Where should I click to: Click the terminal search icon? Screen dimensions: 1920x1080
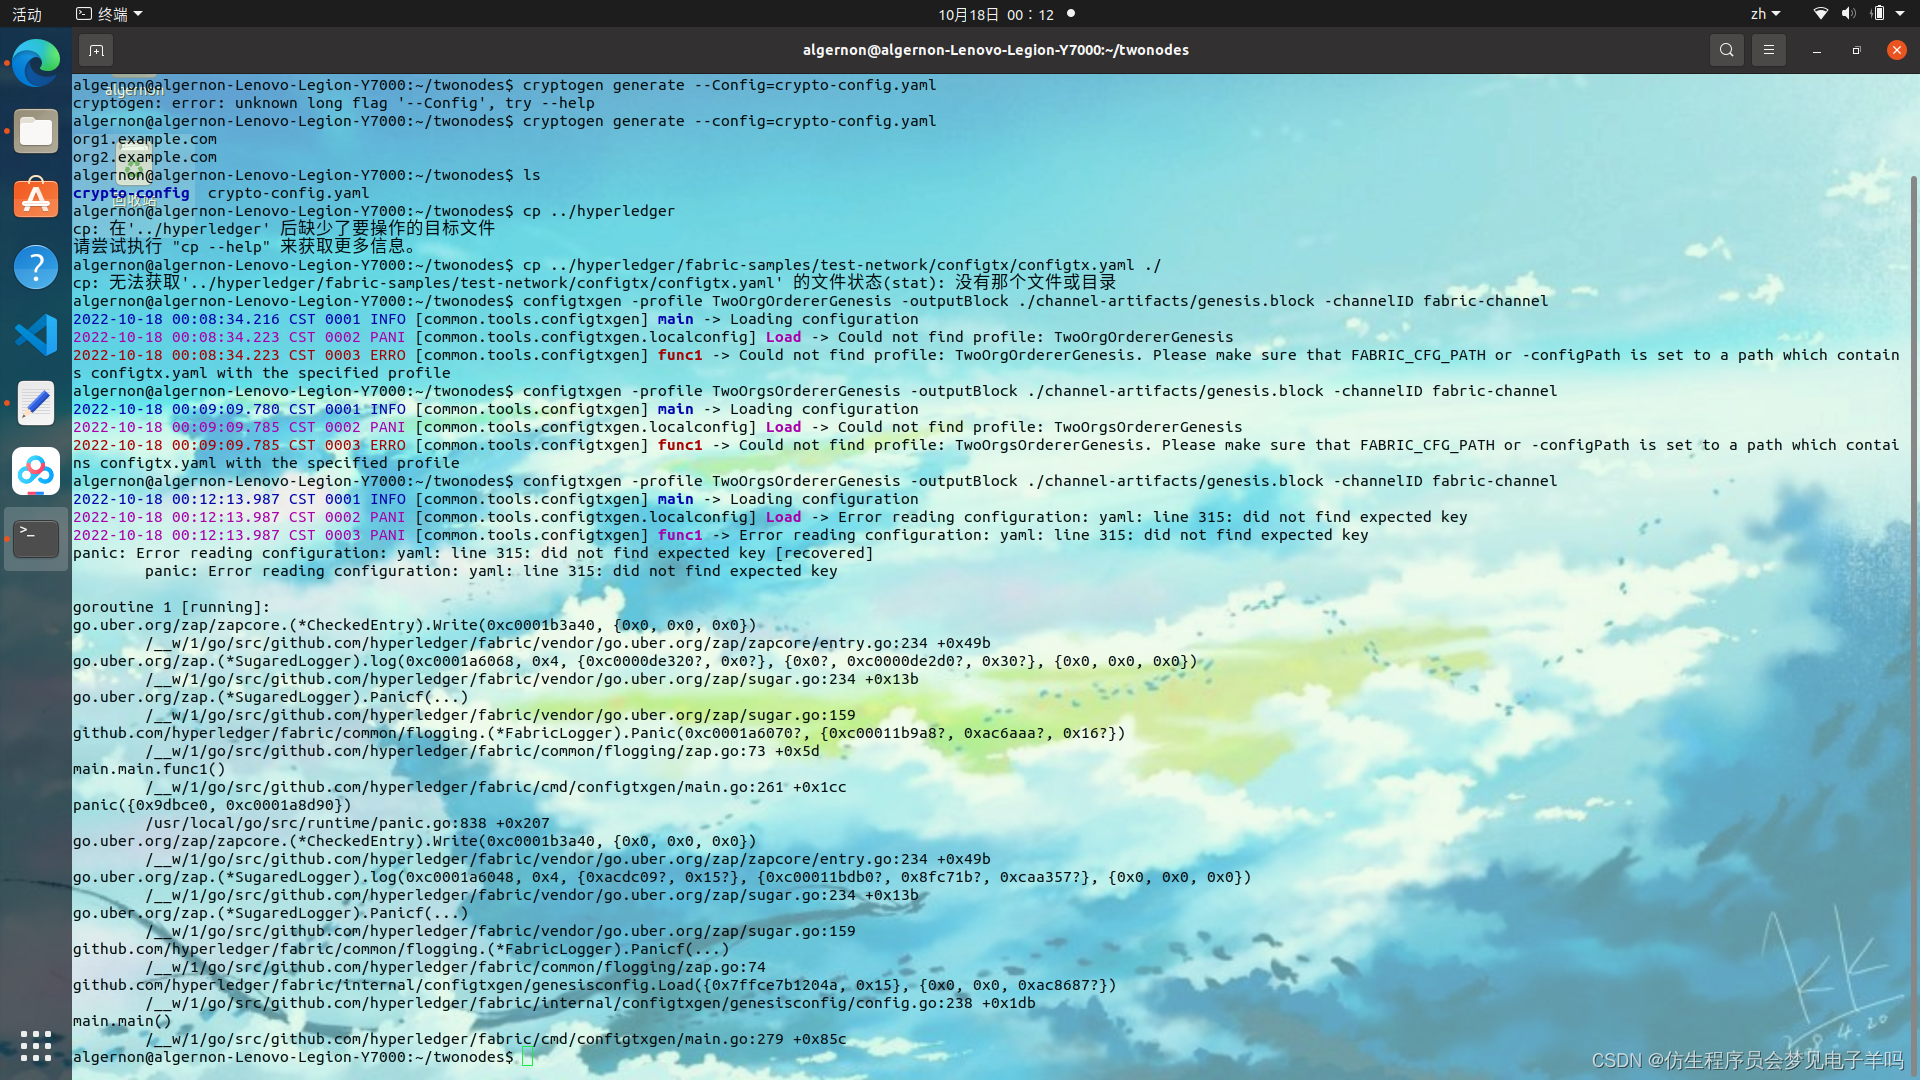1726,50
